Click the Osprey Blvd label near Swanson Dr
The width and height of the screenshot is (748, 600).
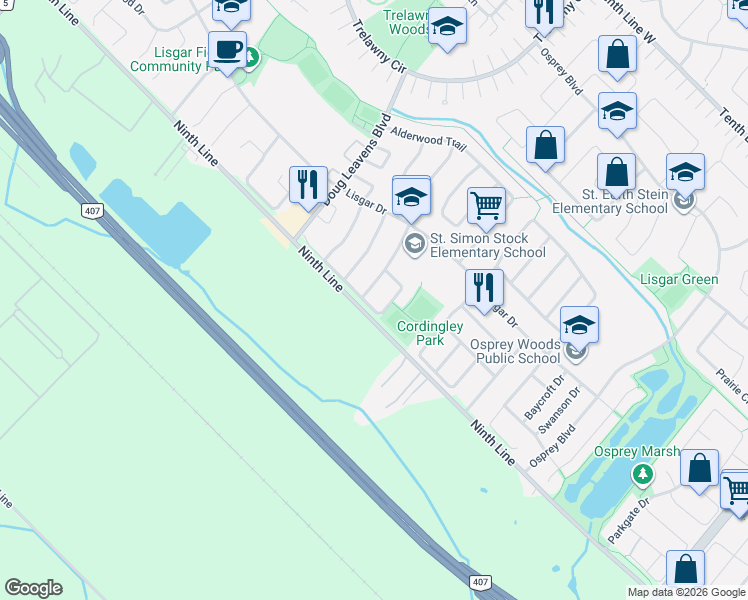(552, 446)
